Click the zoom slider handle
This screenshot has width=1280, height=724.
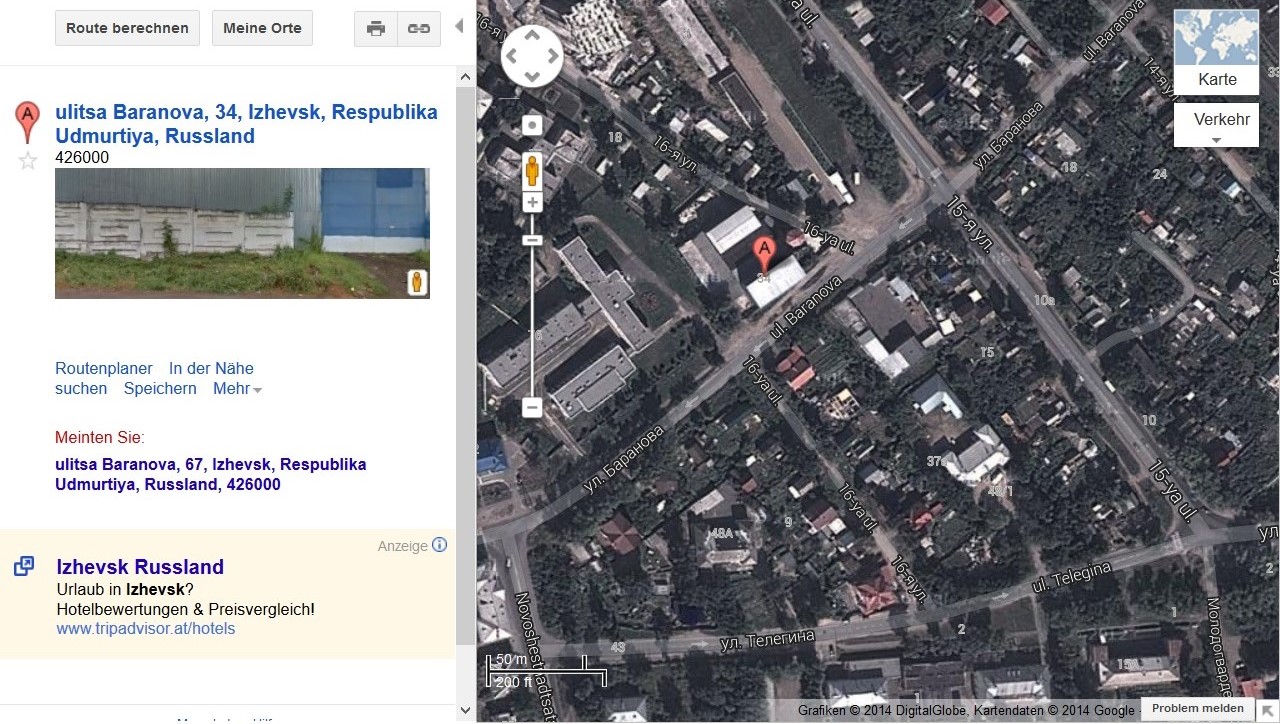(532, 240)
